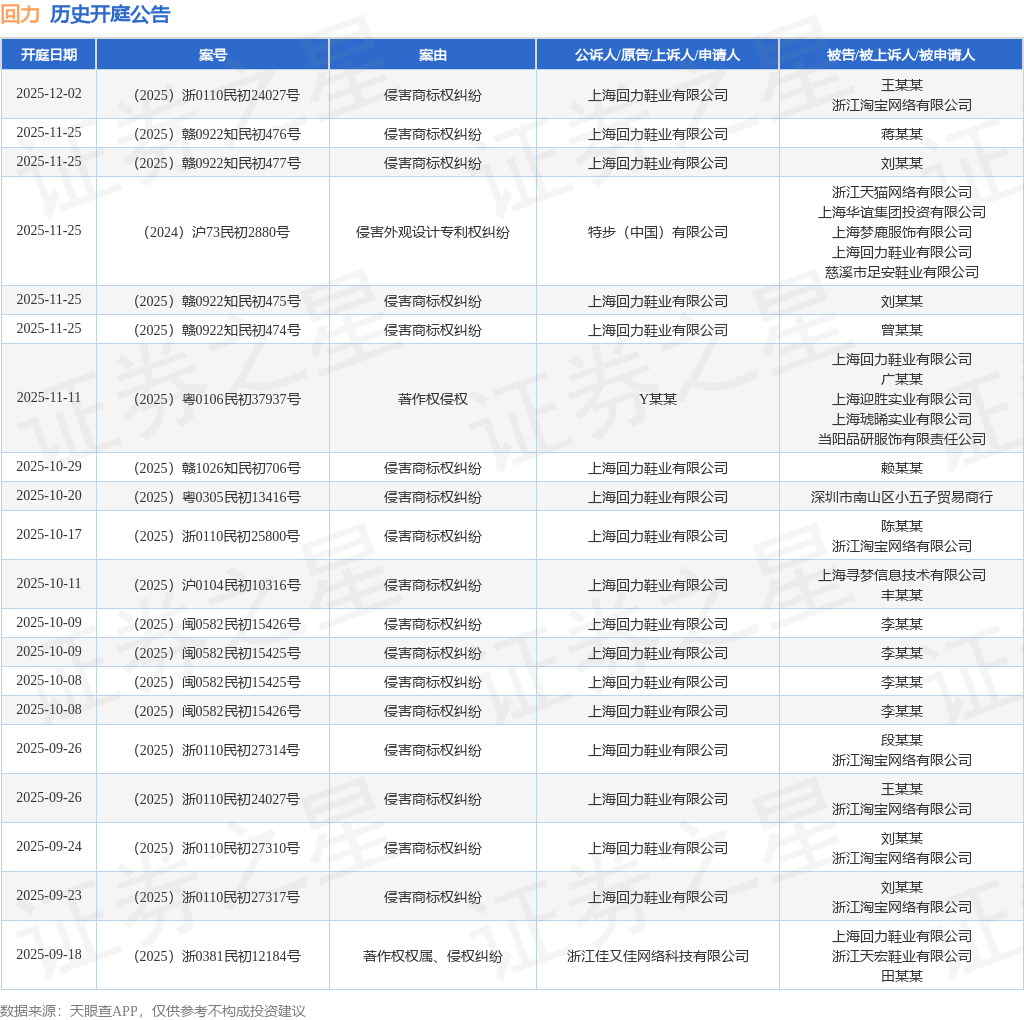The height and width of the screenshot is (1020, 1024).
Task: Select case number 赣0922知民初474号
Action: pos(217,330)
